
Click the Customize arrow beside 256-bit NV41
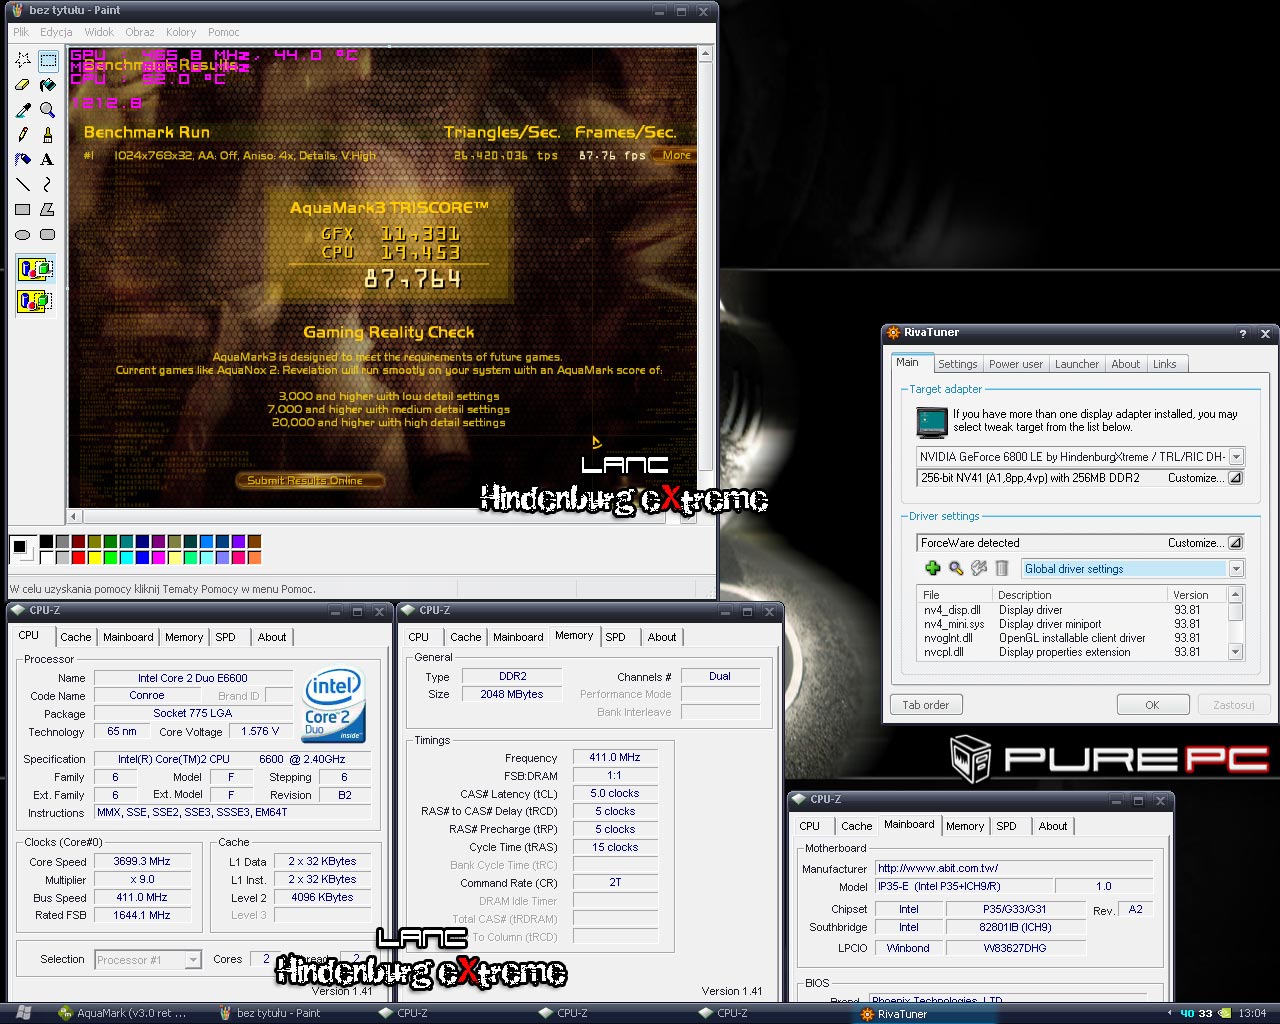pyautogui.click(x=1235, y=478)
